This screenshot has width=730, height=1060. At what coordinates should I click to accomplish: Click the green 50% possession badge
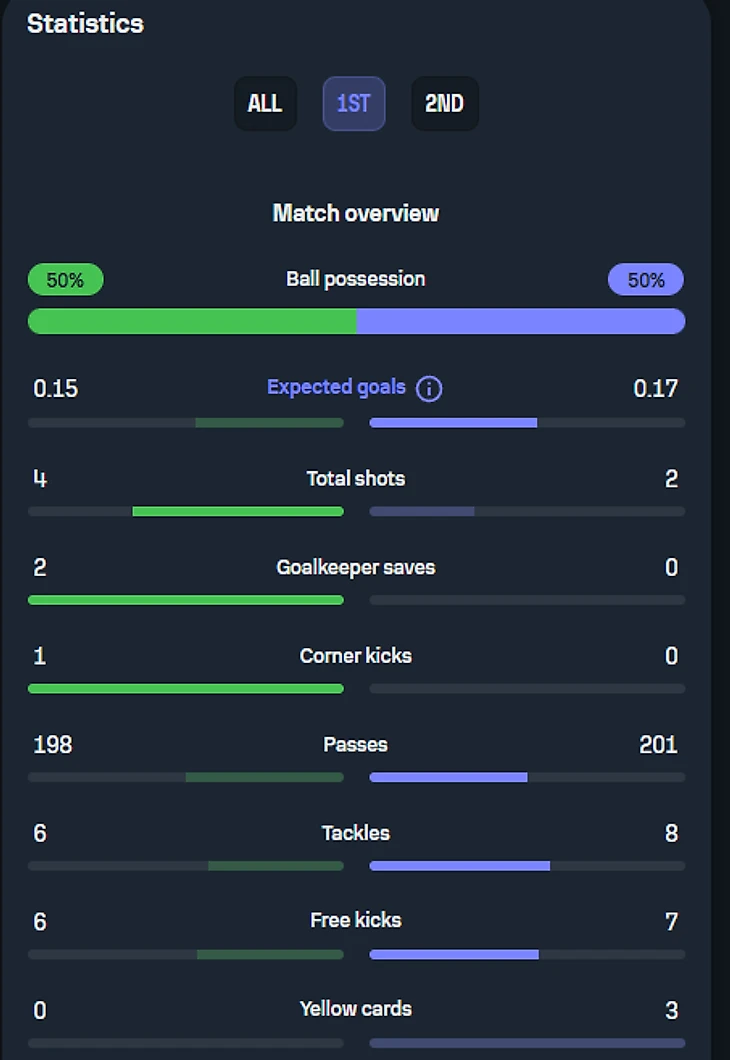click(65, 280)
